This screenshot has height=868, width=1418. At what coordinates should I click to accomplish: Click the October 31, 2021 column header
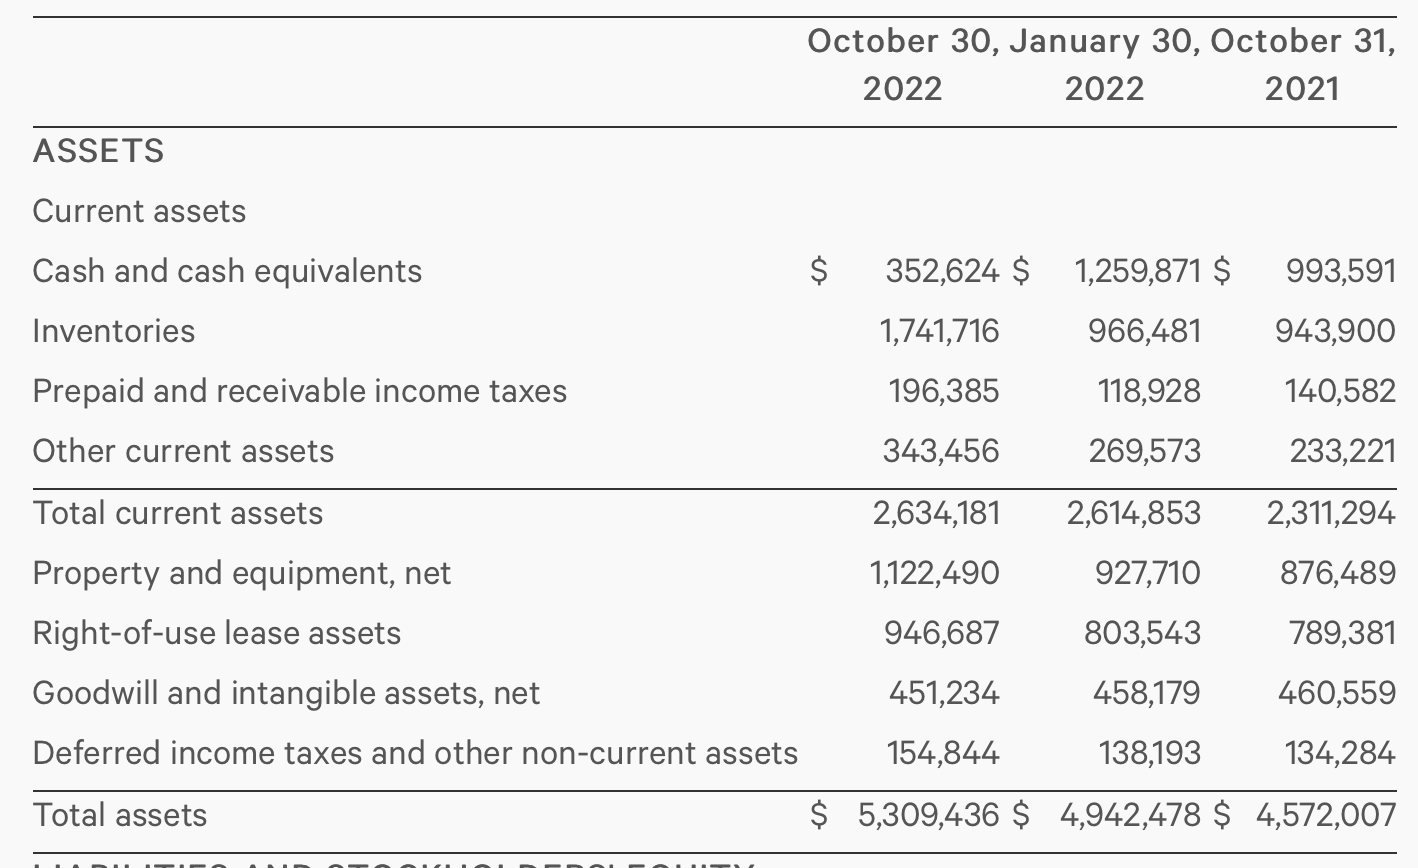pos(1302,65)
